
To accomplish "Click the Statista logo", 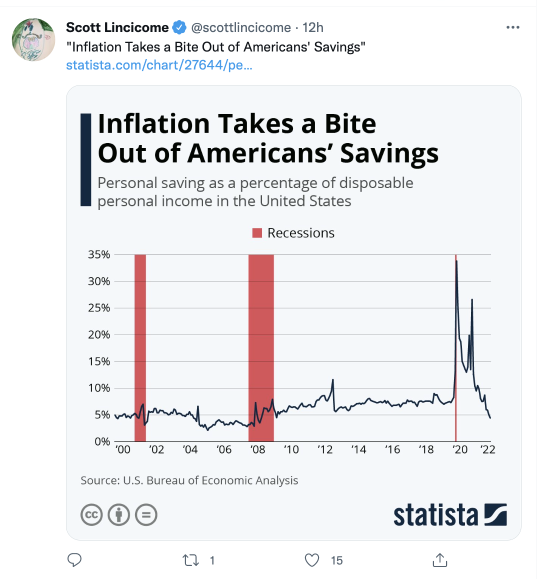I will pyautogui.click(x=450, y=515).
